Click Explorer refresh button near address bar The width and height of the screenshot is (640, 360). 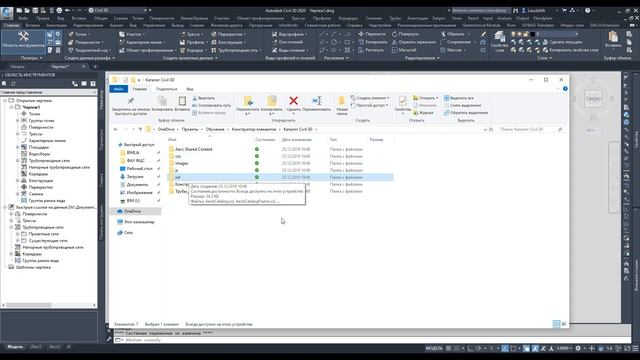(491, 129)
